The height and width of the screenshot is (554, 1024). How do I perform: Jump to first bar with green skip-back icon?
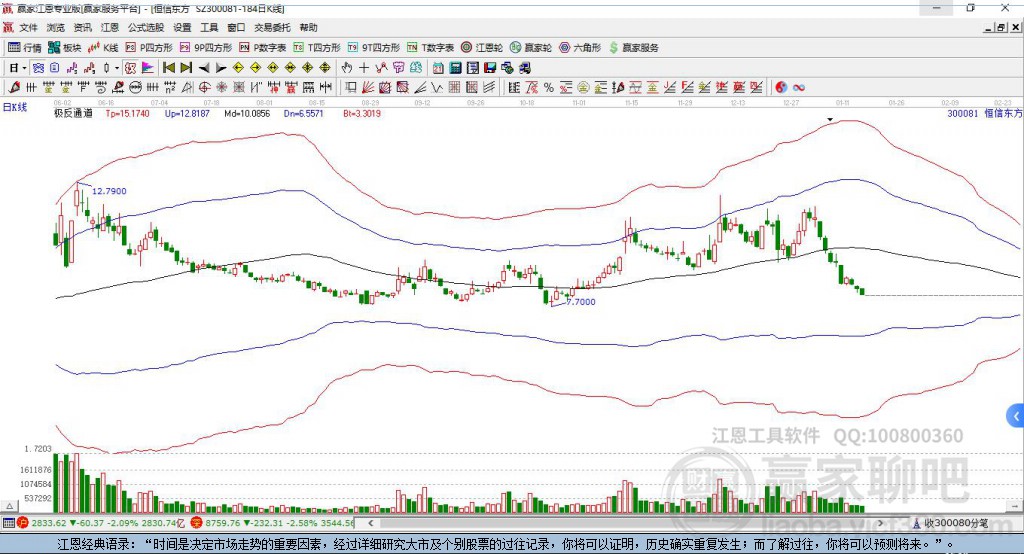(168, 68)
